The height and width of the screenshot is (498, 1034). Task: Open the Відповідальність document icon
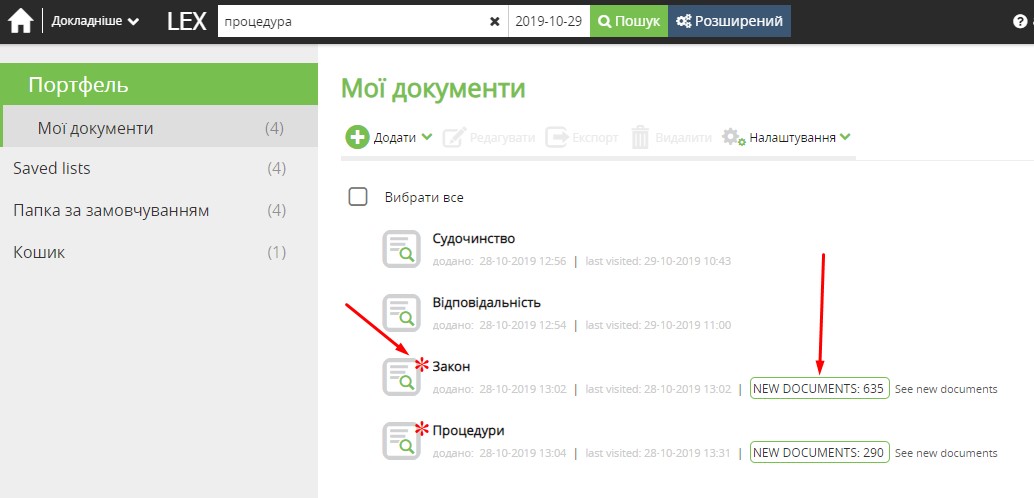point(402,312)
